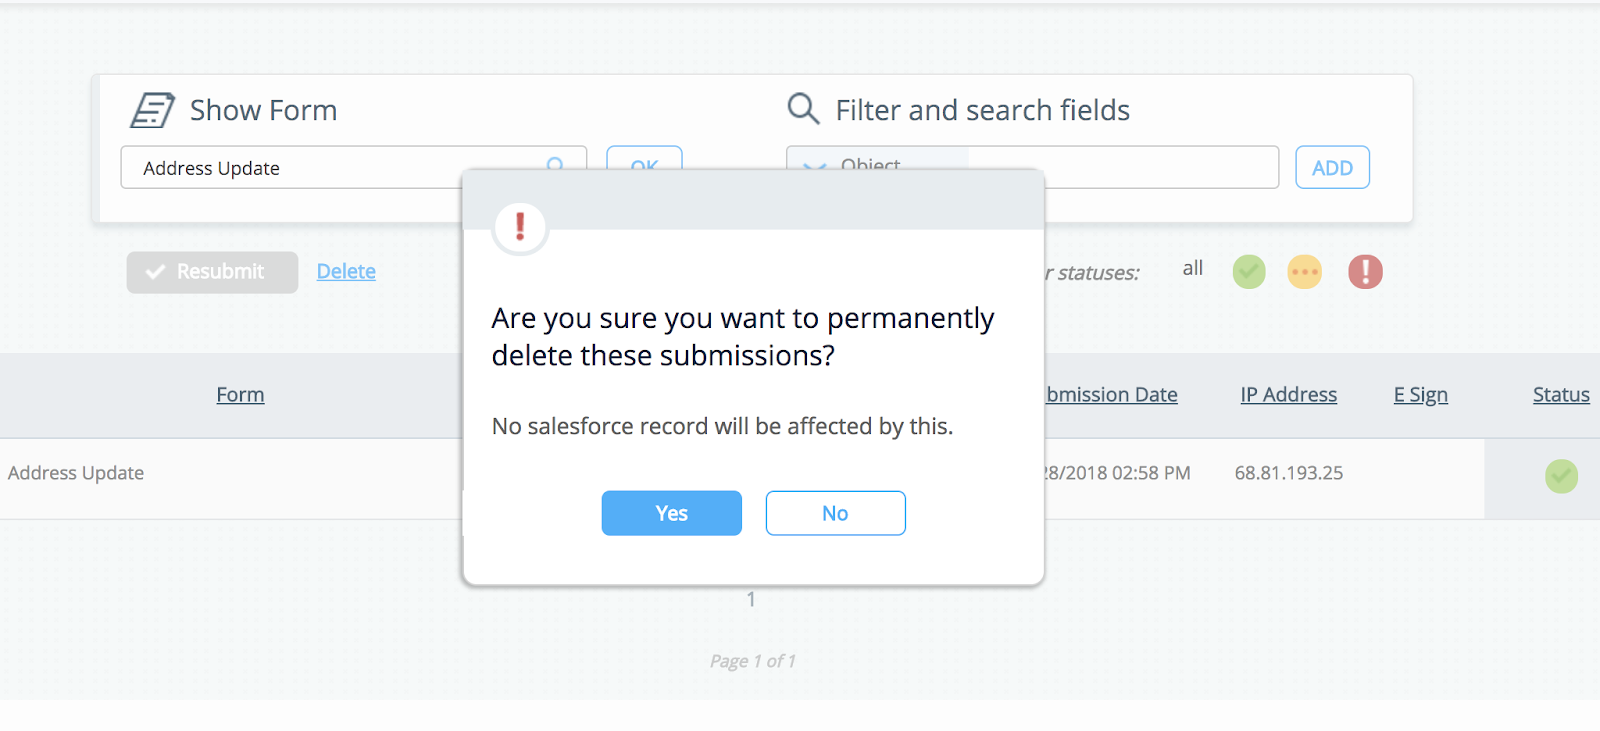Screen dimensions: 1600x731
Task: Click the Show Form document icon
Action: point(152,109)
